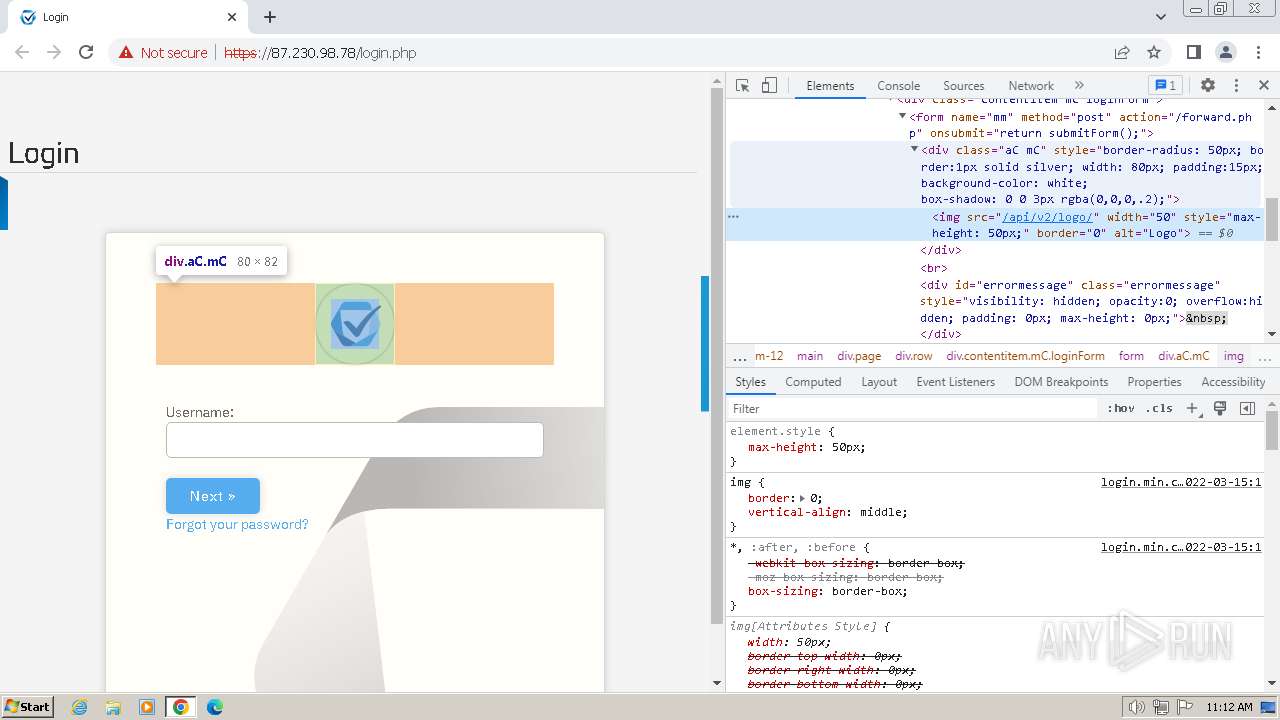Image resolution: width=1280 pixels, height=720 pixels.
Task: Click the browser back arrow
Action: pos(22,53)
